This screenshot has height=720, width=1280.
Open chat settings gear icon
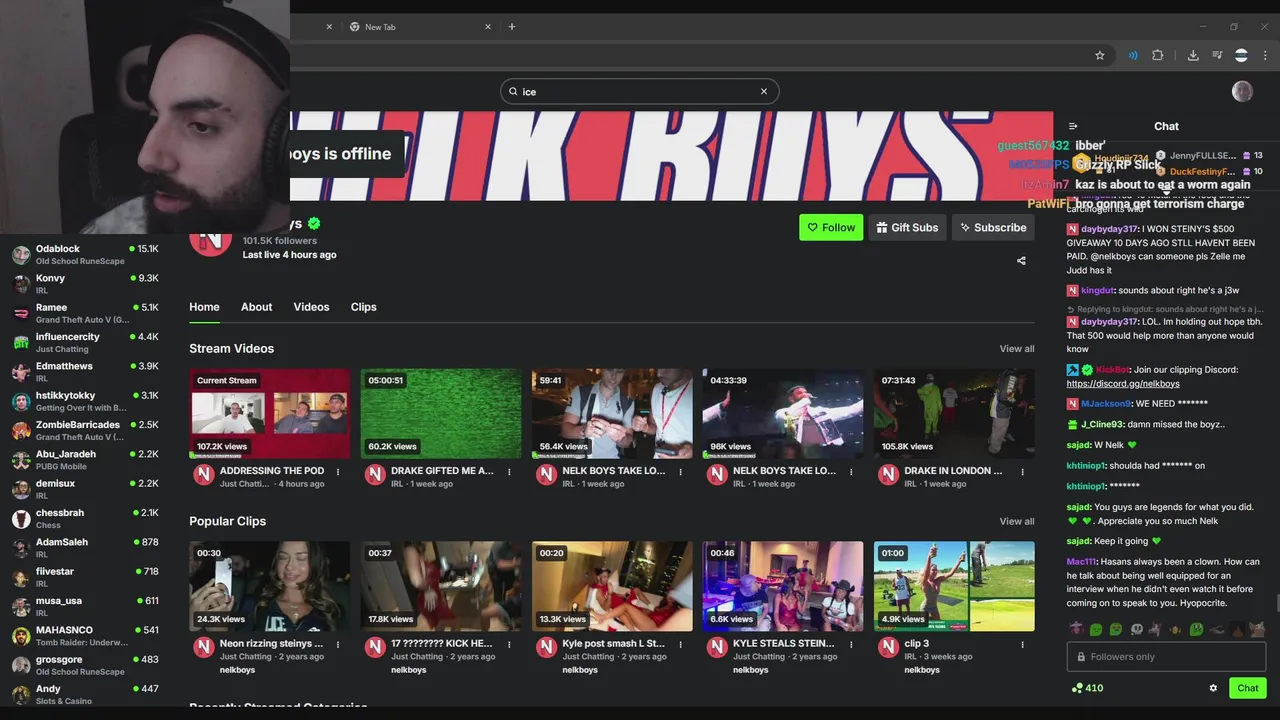(x=1213, y=688)
